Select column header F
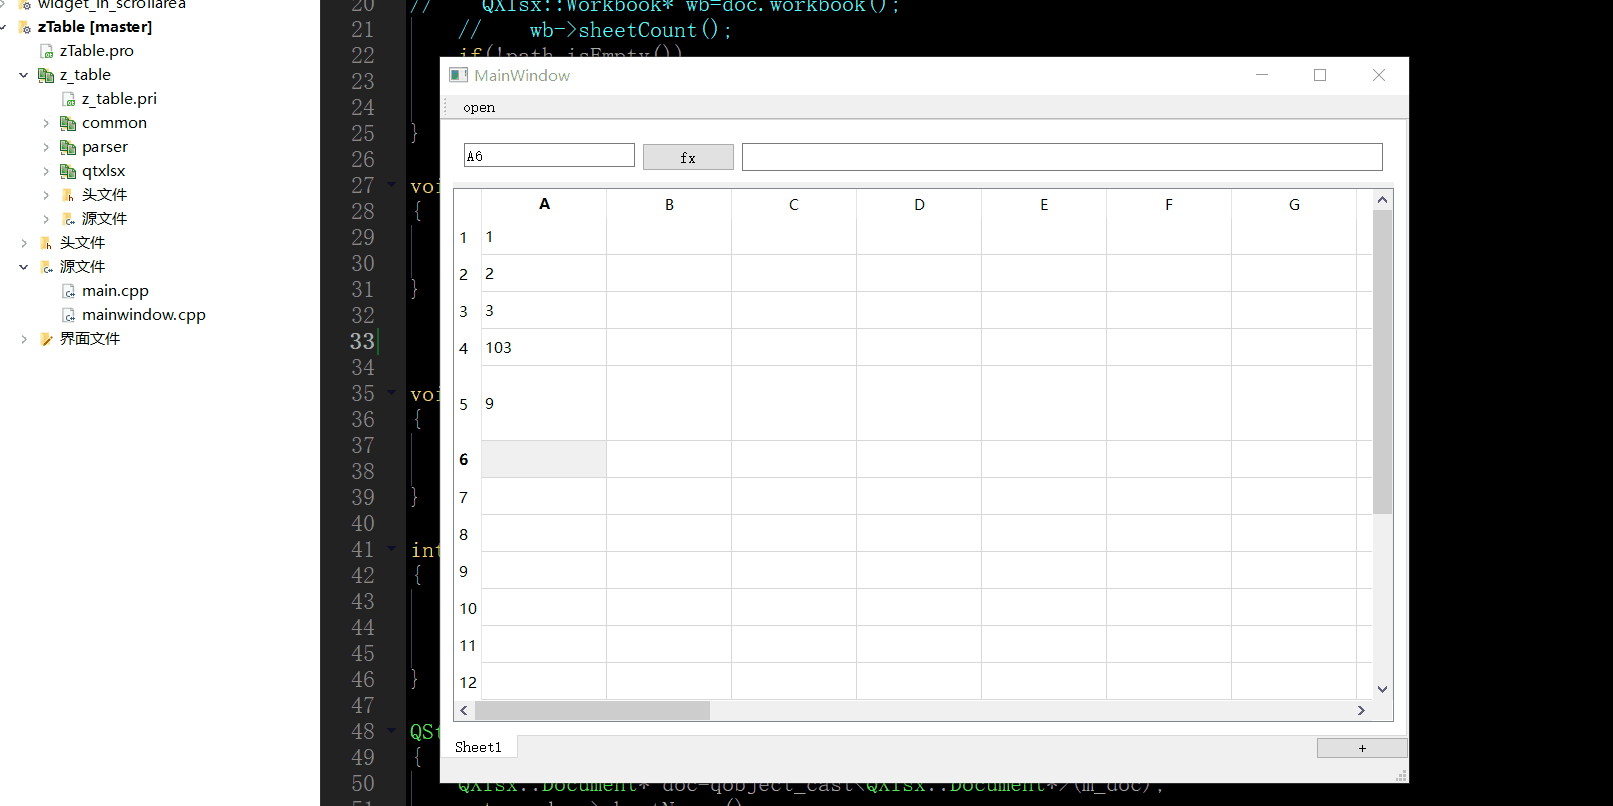 pyautogui.click(x=1169, y=204)
